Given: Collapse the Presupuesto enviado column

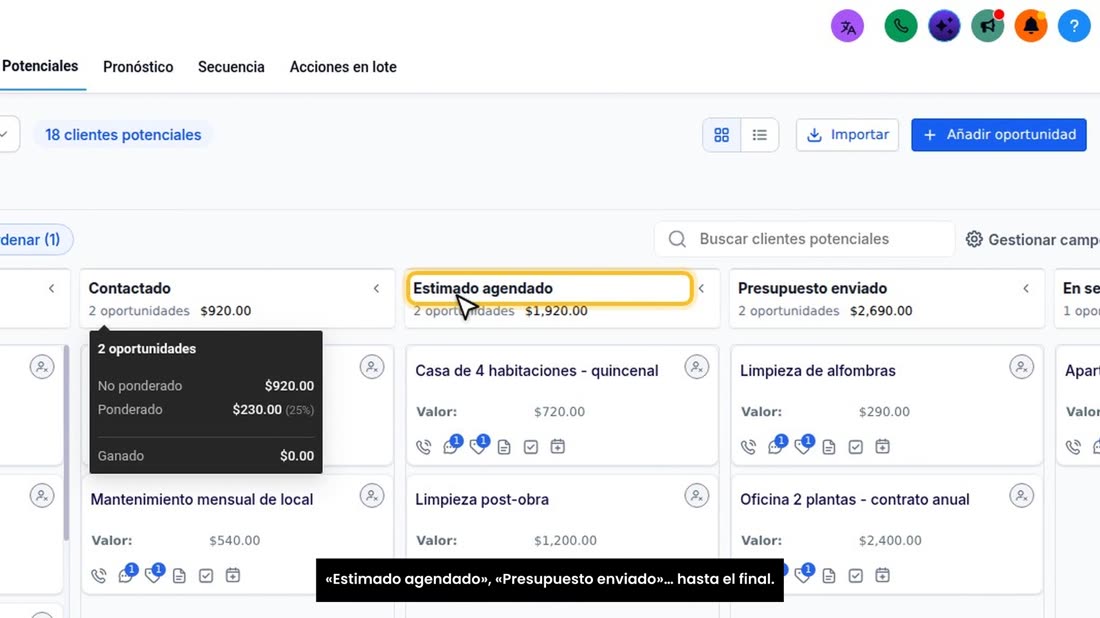Looking at the screenshot, I should [x=1026, y=288].
